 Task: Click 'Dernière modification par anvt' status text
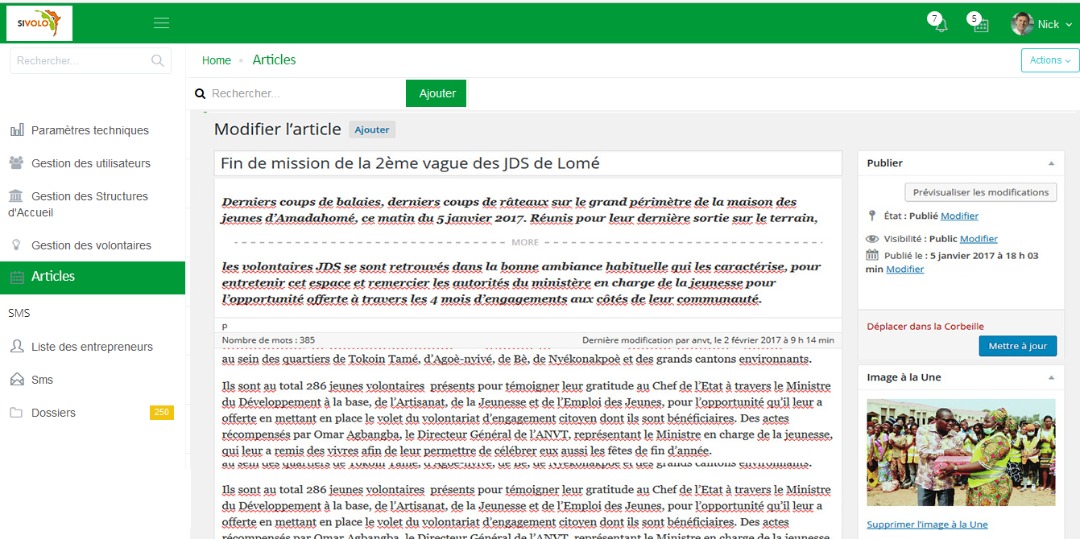click(708, 340)
